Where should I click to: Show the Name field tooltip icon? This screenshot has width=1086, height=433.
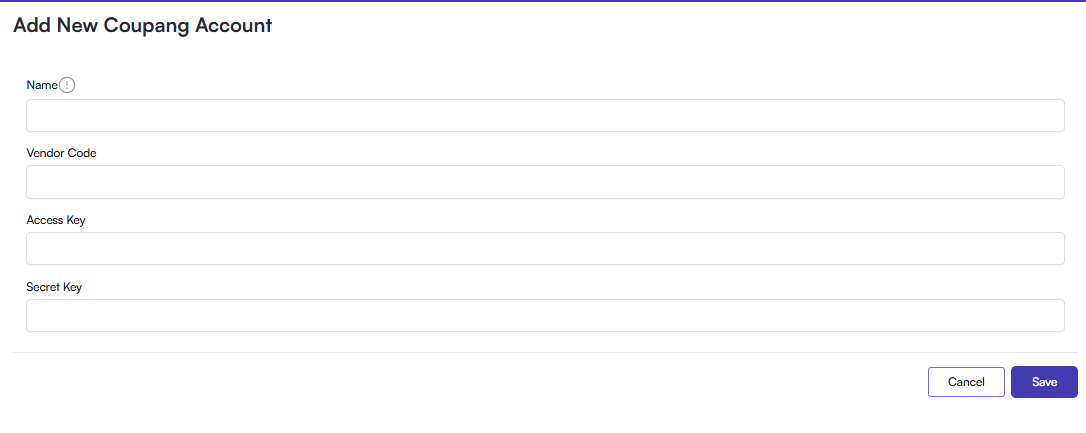68,86
